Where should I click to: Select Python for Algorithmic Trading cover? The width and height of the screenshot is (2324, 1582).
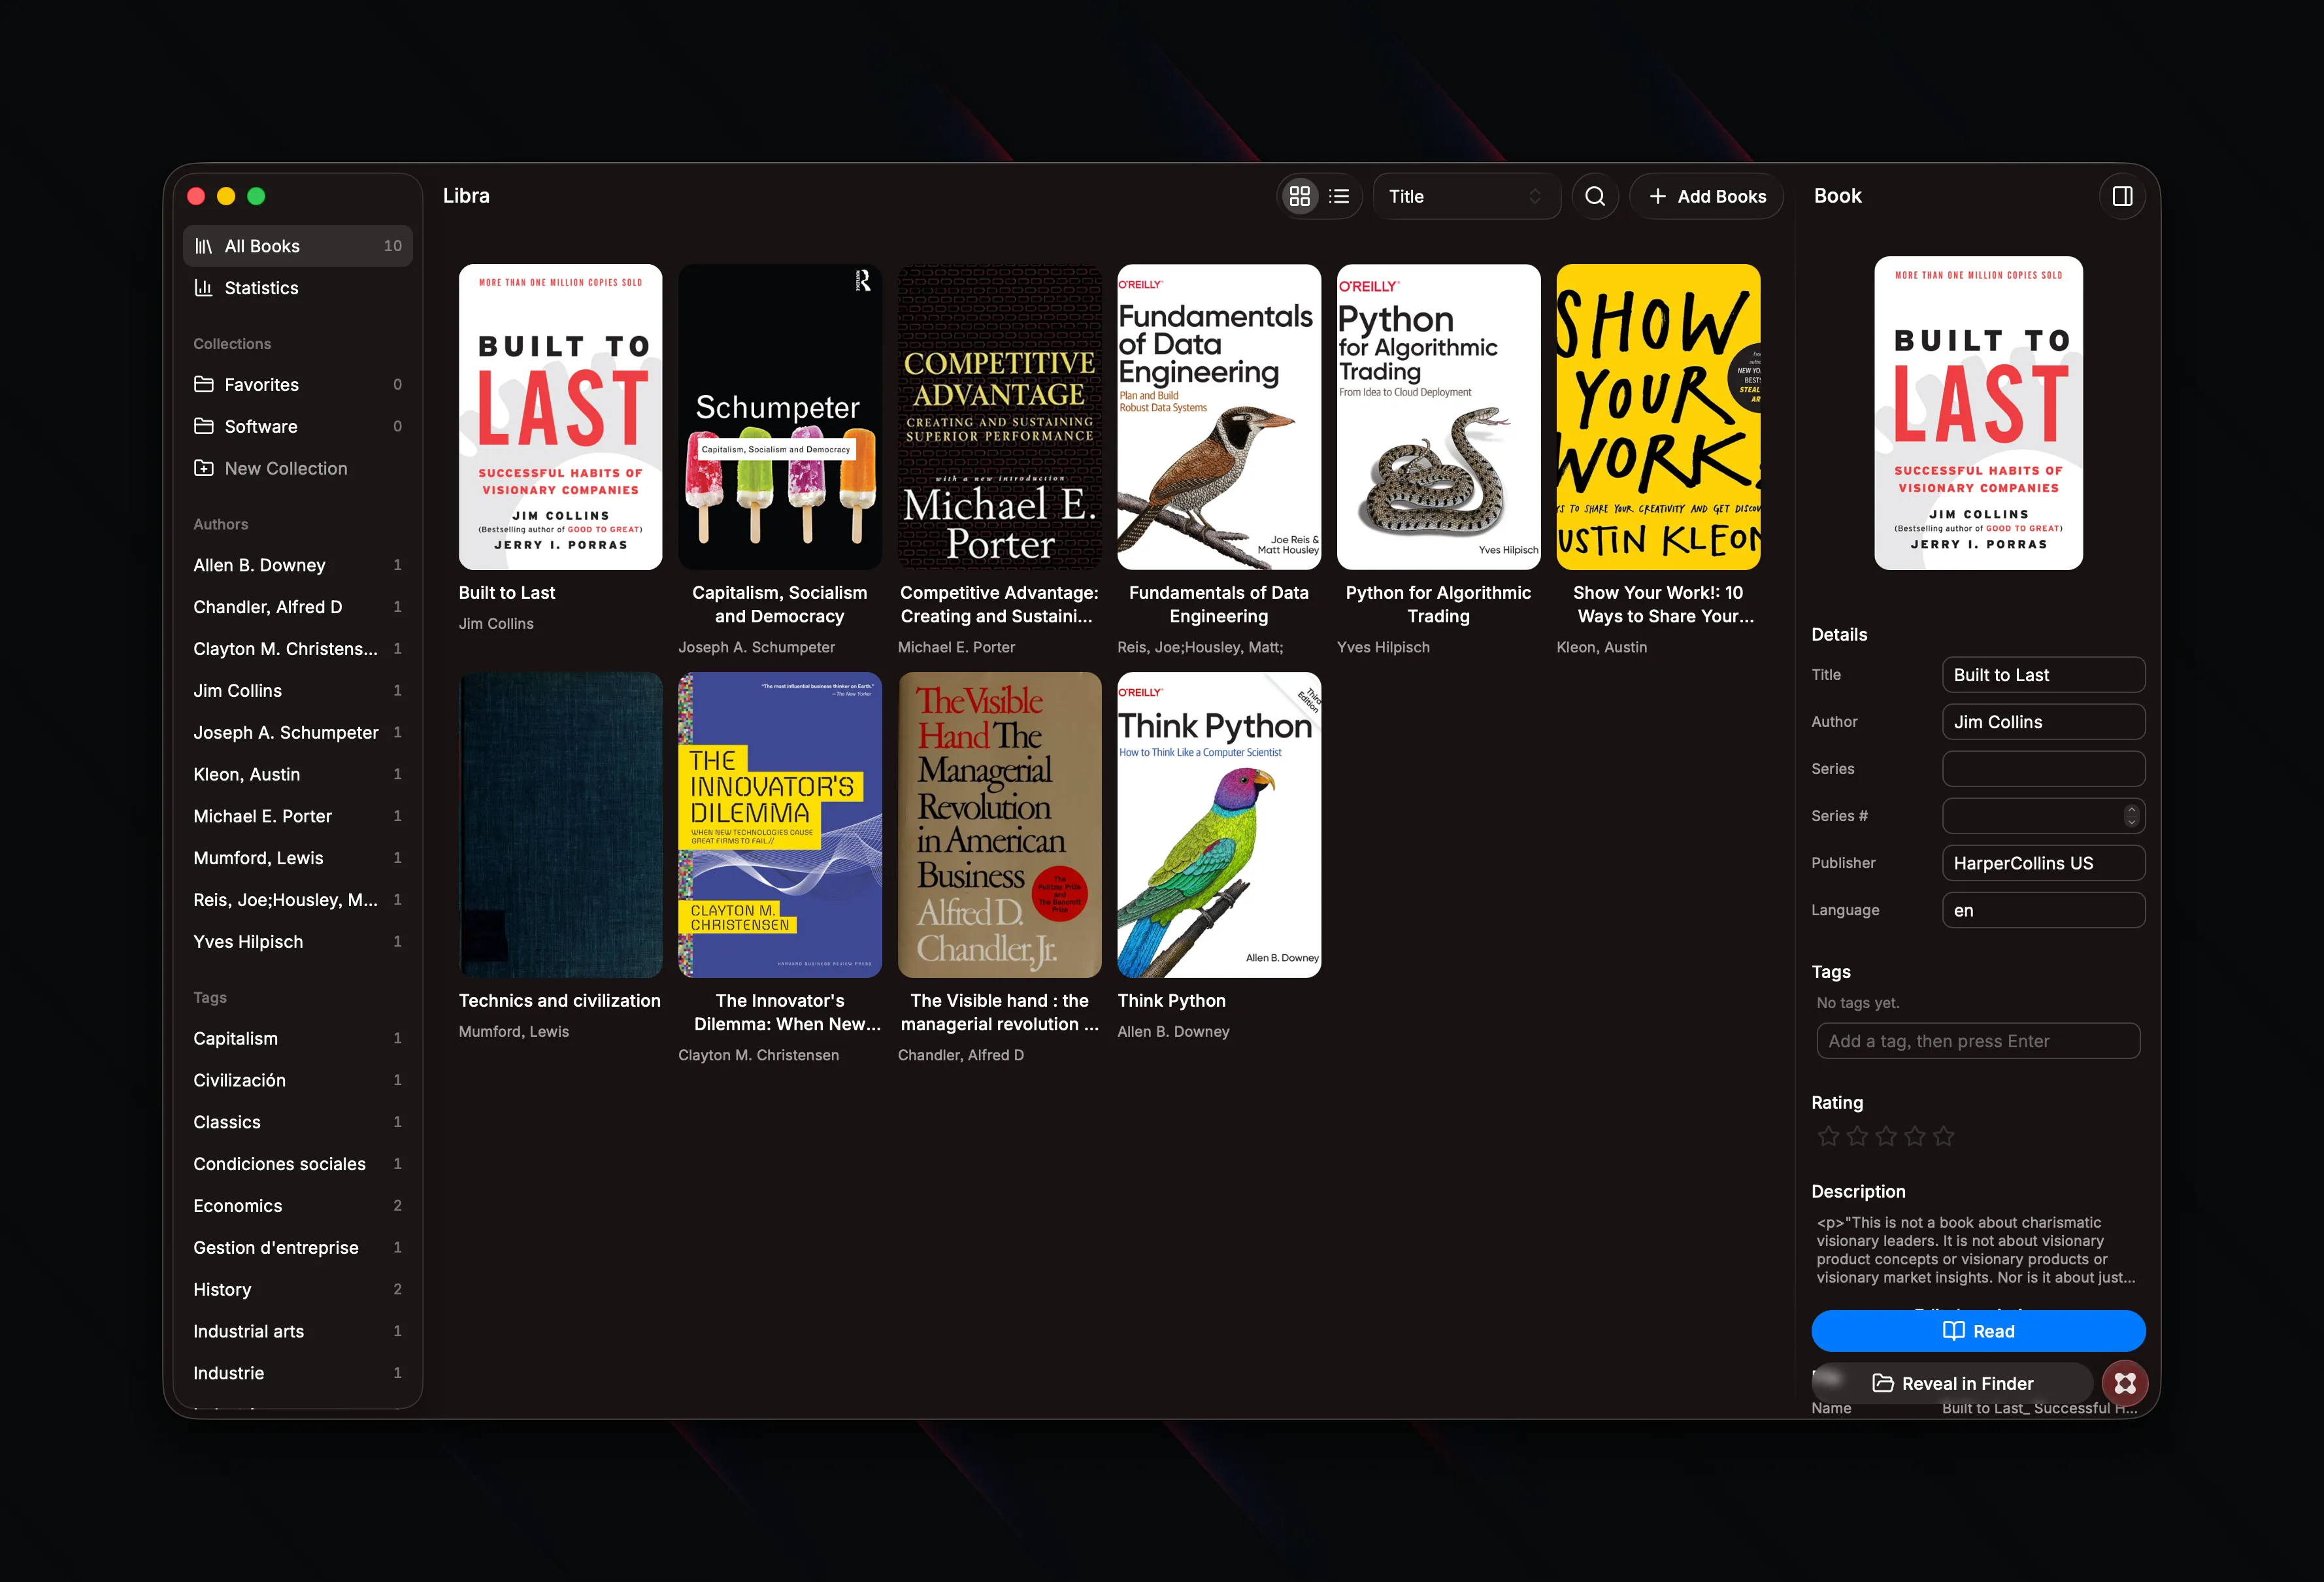click(x=1438, y=417)
